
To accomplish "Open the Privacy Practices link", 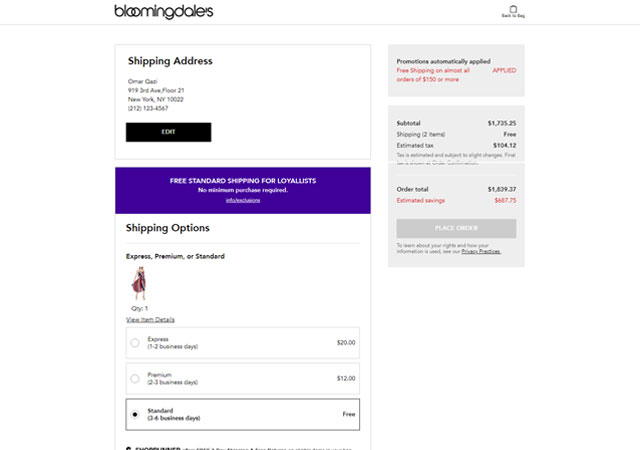I will coord(481,252).
